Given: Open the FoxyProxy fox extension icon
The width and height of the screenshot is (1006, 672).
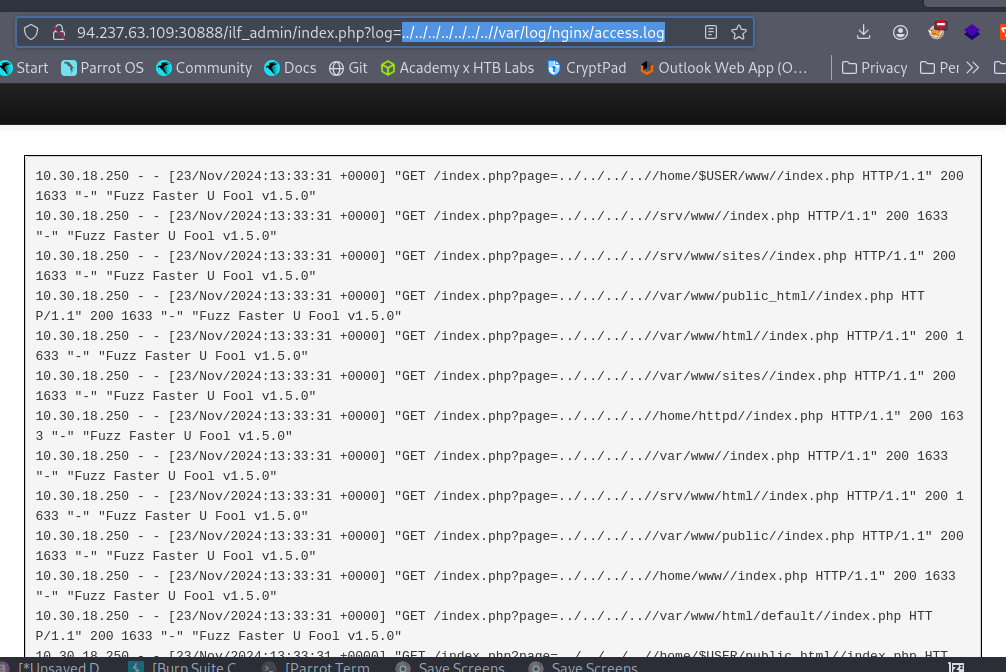Looking at the screenshot, I should click(x=937, y=31).
